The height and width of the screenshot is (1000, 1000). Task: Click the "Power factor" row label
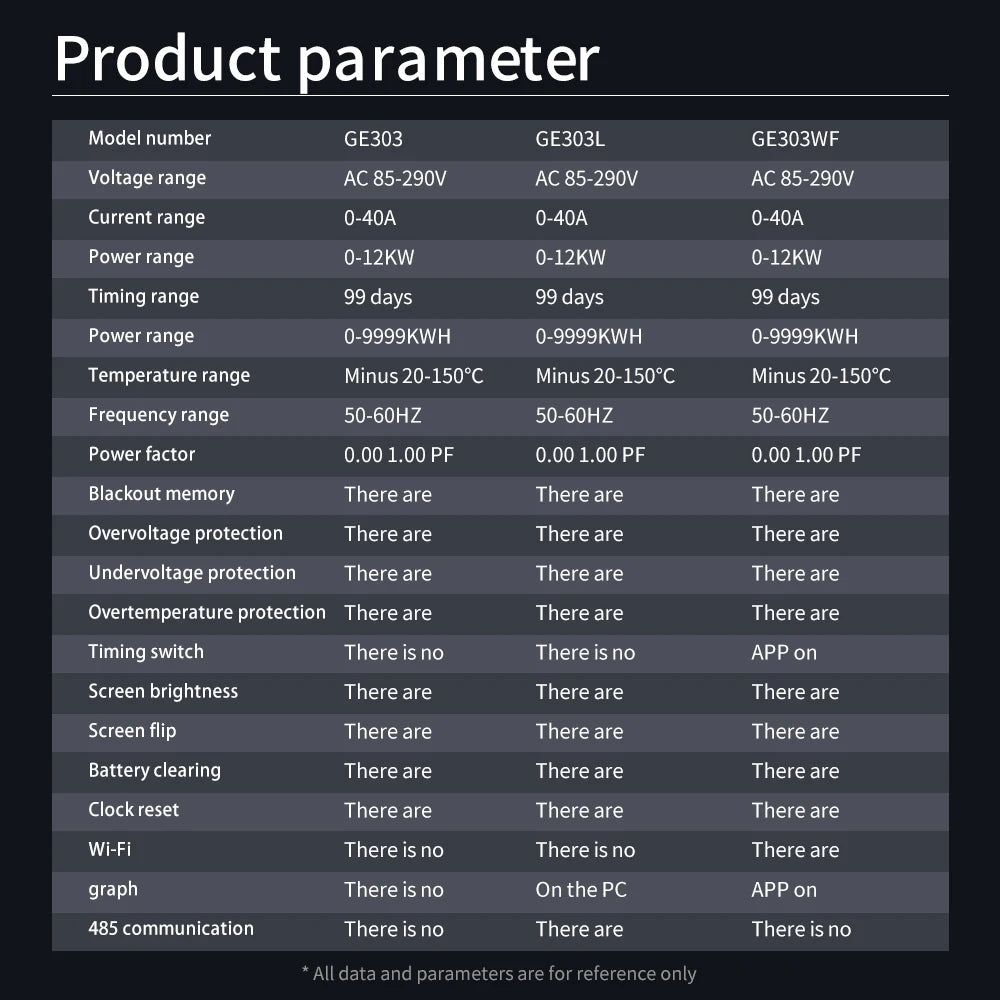(x=141, y=454)
